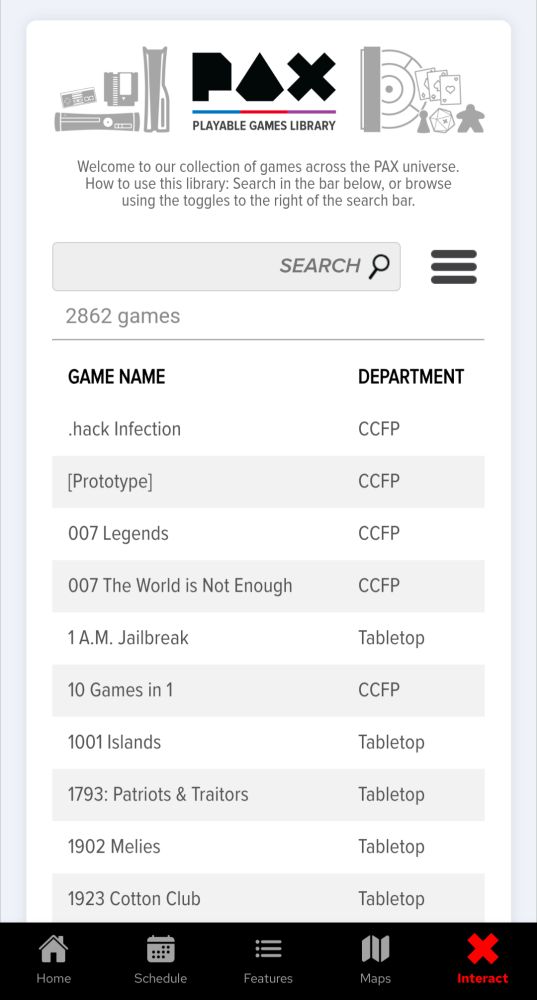Open the .hack Infection game row
Viewport: 537px width, 1000px height.
tap(268, 429)
